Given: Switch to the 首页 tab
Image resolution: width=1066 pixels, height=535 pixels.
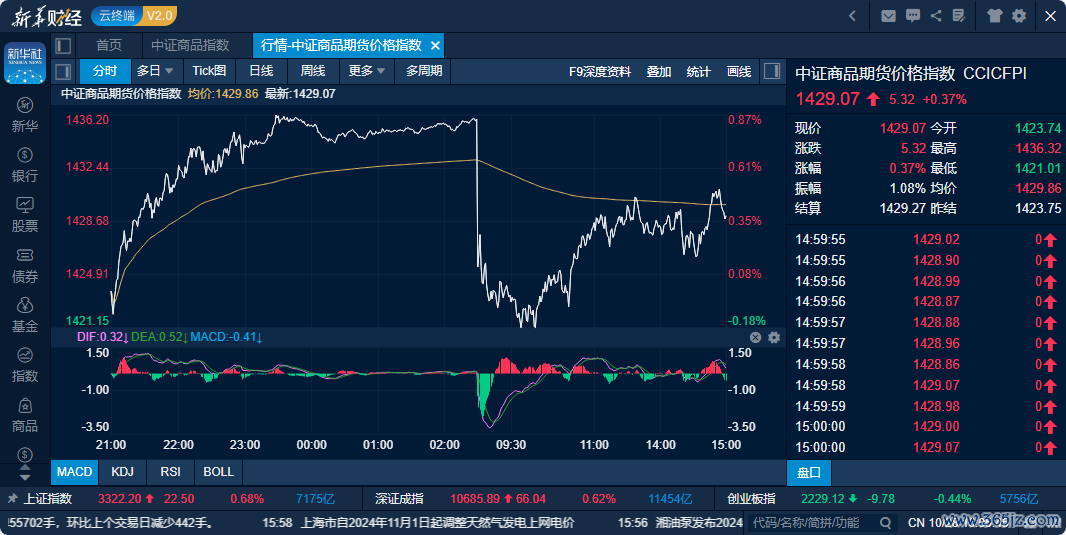Looking at the screenshot, I should click(109, 46).
